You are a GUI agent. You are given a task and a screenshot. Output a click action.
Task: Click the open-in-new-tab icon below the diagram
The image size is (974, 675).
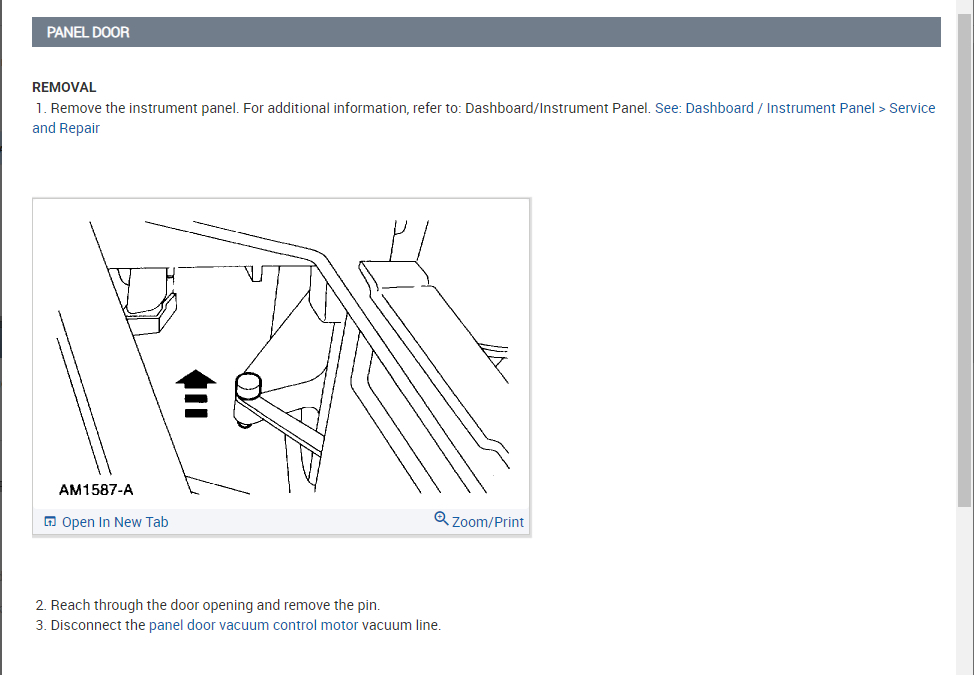point(50,522)
